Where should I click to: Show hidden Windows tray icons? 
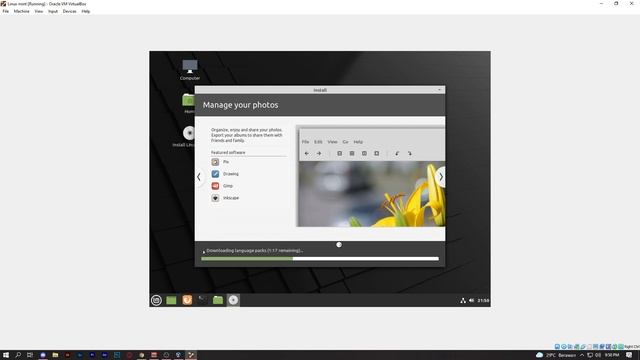(x=582, y=355)
